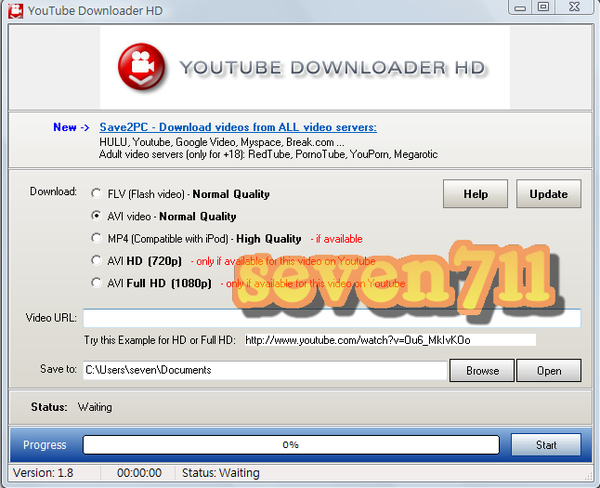
Task: Minimize the YouTube Downloader HD window
Action: coord(520,7)
